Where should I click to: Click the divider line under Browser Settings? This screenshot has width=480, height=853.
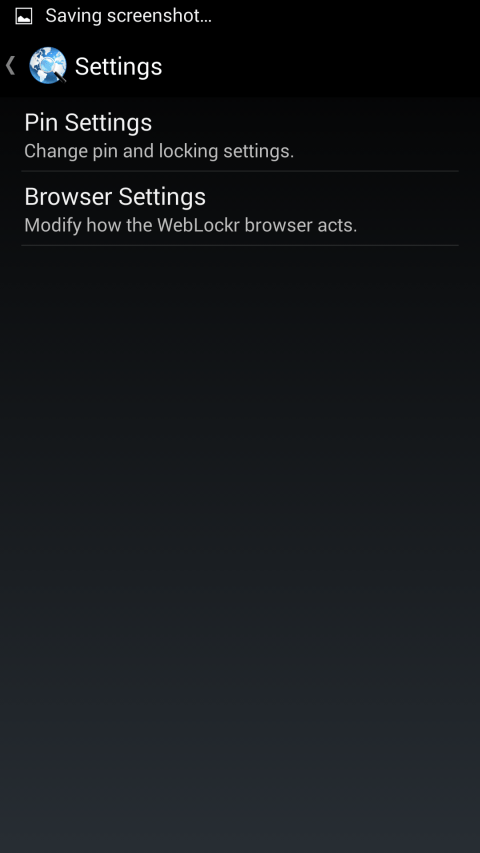(240, 245)
